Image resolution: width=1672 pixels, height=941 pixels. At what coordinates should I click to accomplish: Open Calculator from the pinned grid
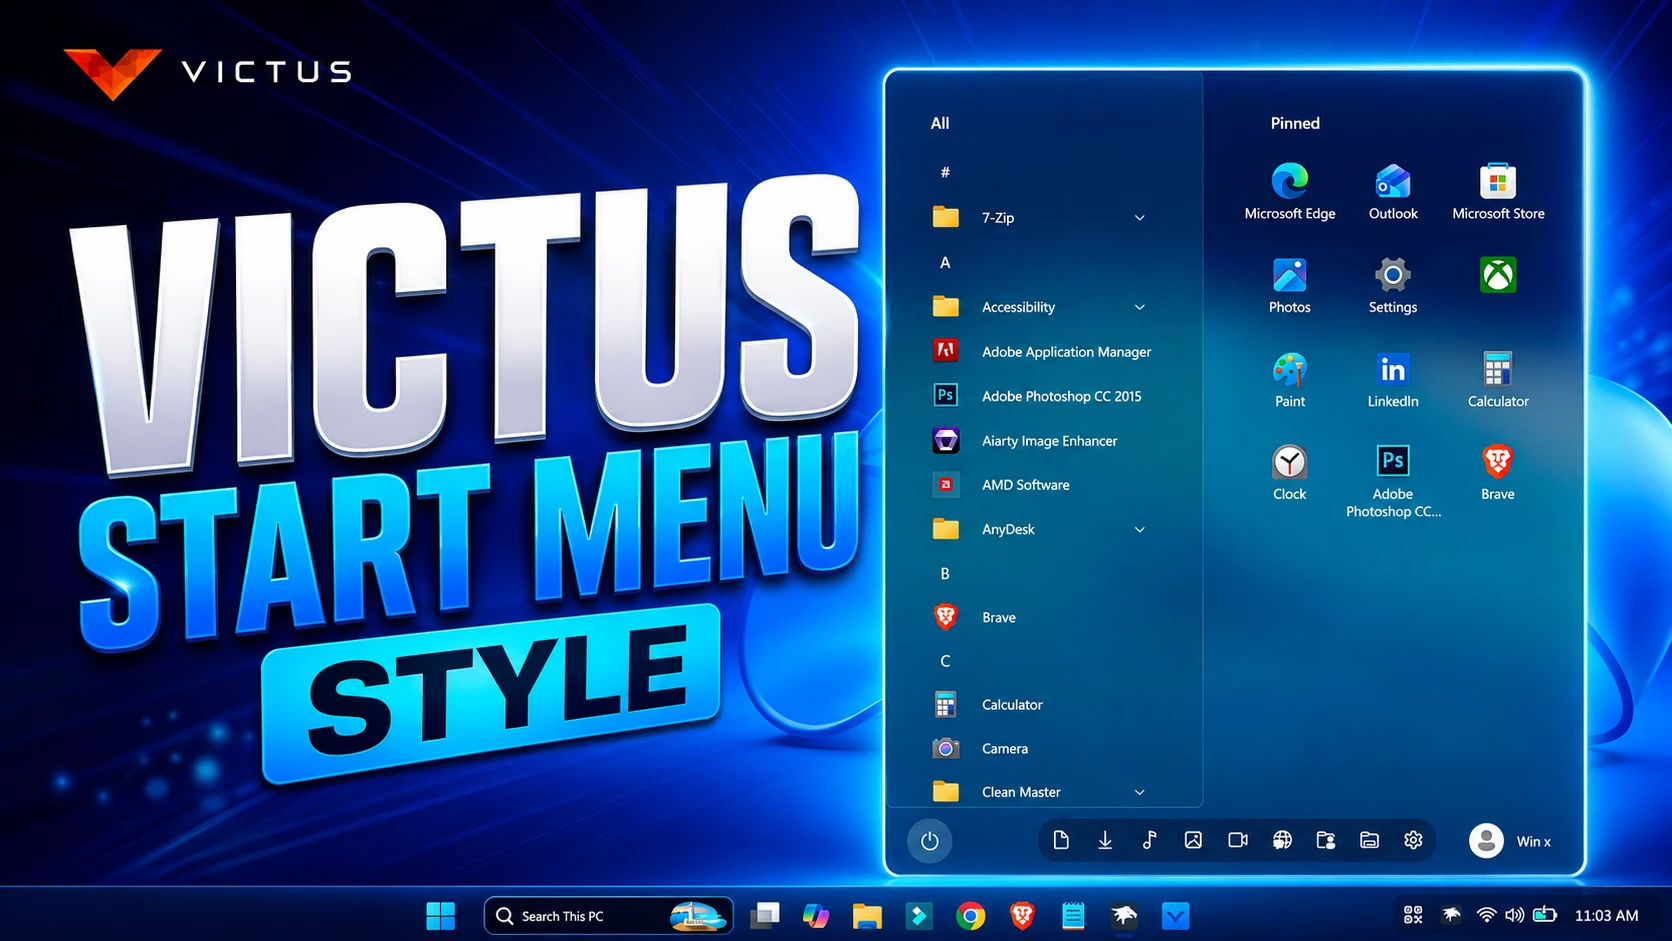pos(1498,379)
